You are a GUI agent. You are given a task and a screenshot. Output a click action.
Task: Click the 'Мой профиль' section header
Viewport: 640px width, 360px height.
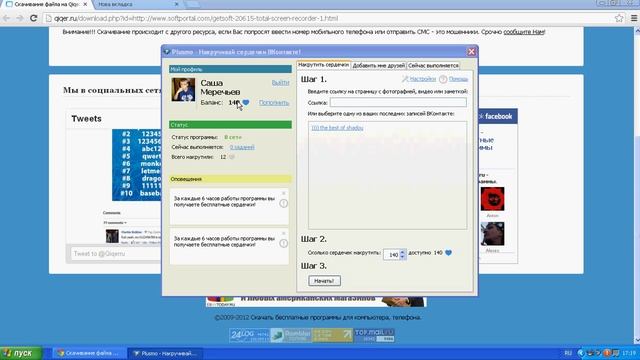(x=230, y=69)
